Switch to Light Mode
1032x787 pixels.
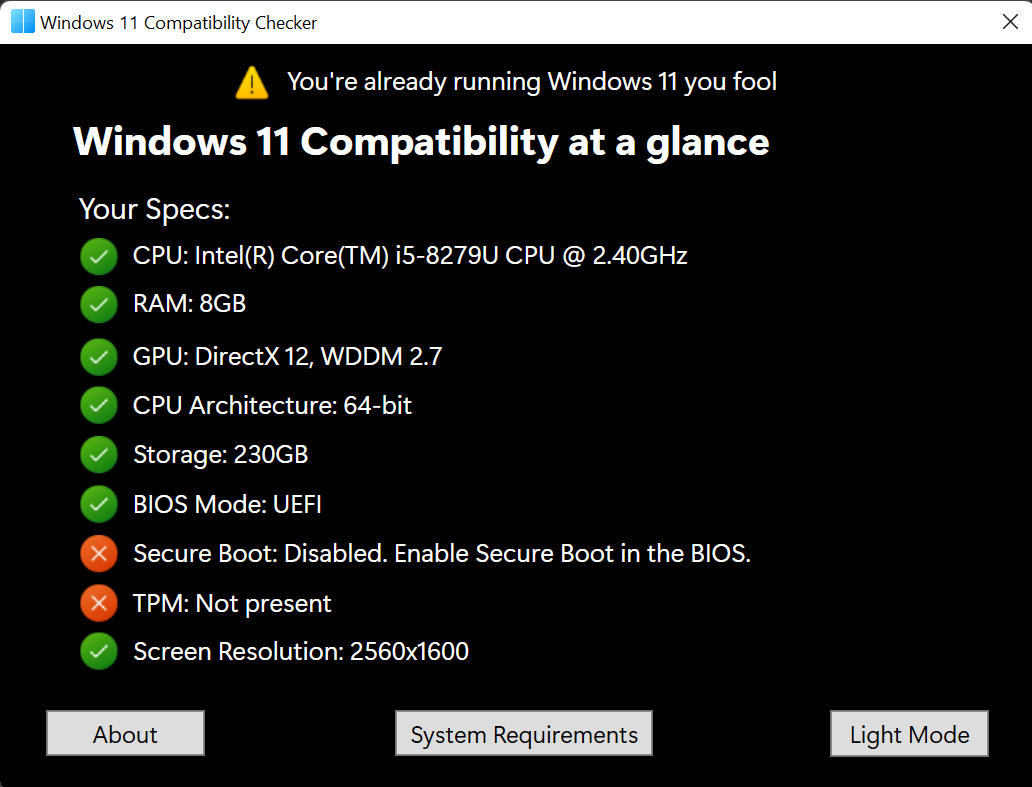[910, 734]
